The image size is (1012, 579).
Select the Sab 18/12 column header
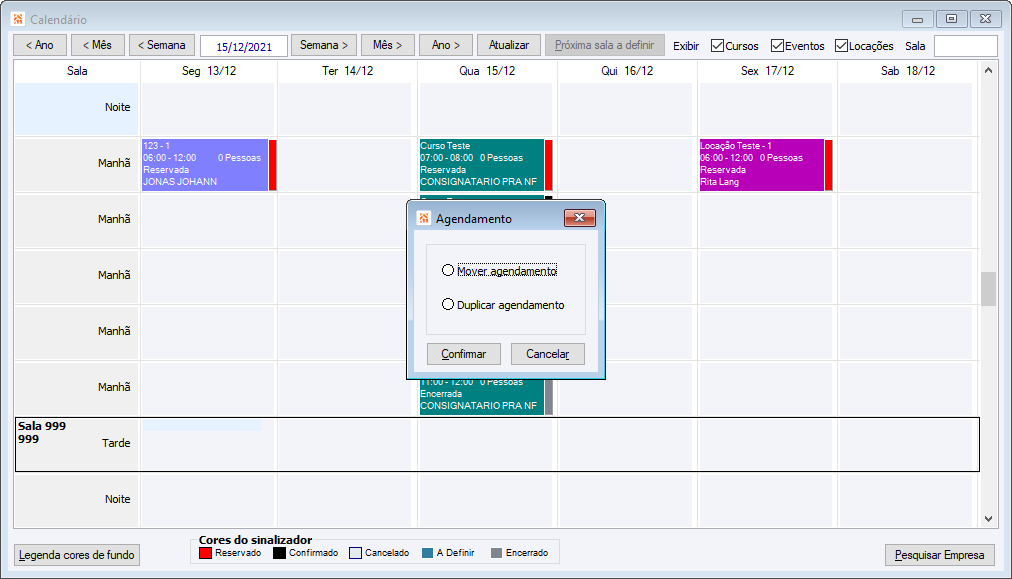[908, 71]
